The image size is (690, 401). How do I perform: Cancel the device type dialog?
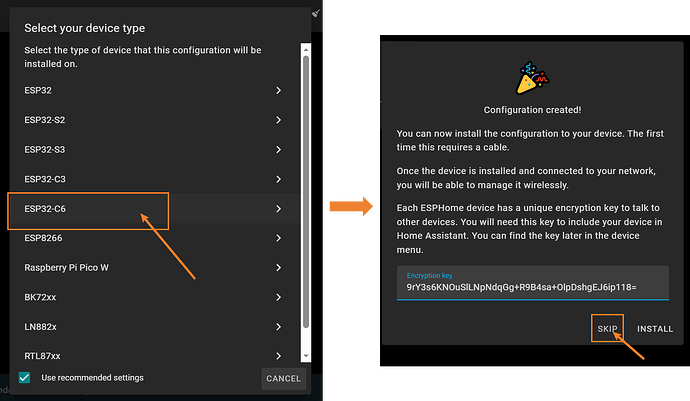[283, 379]
